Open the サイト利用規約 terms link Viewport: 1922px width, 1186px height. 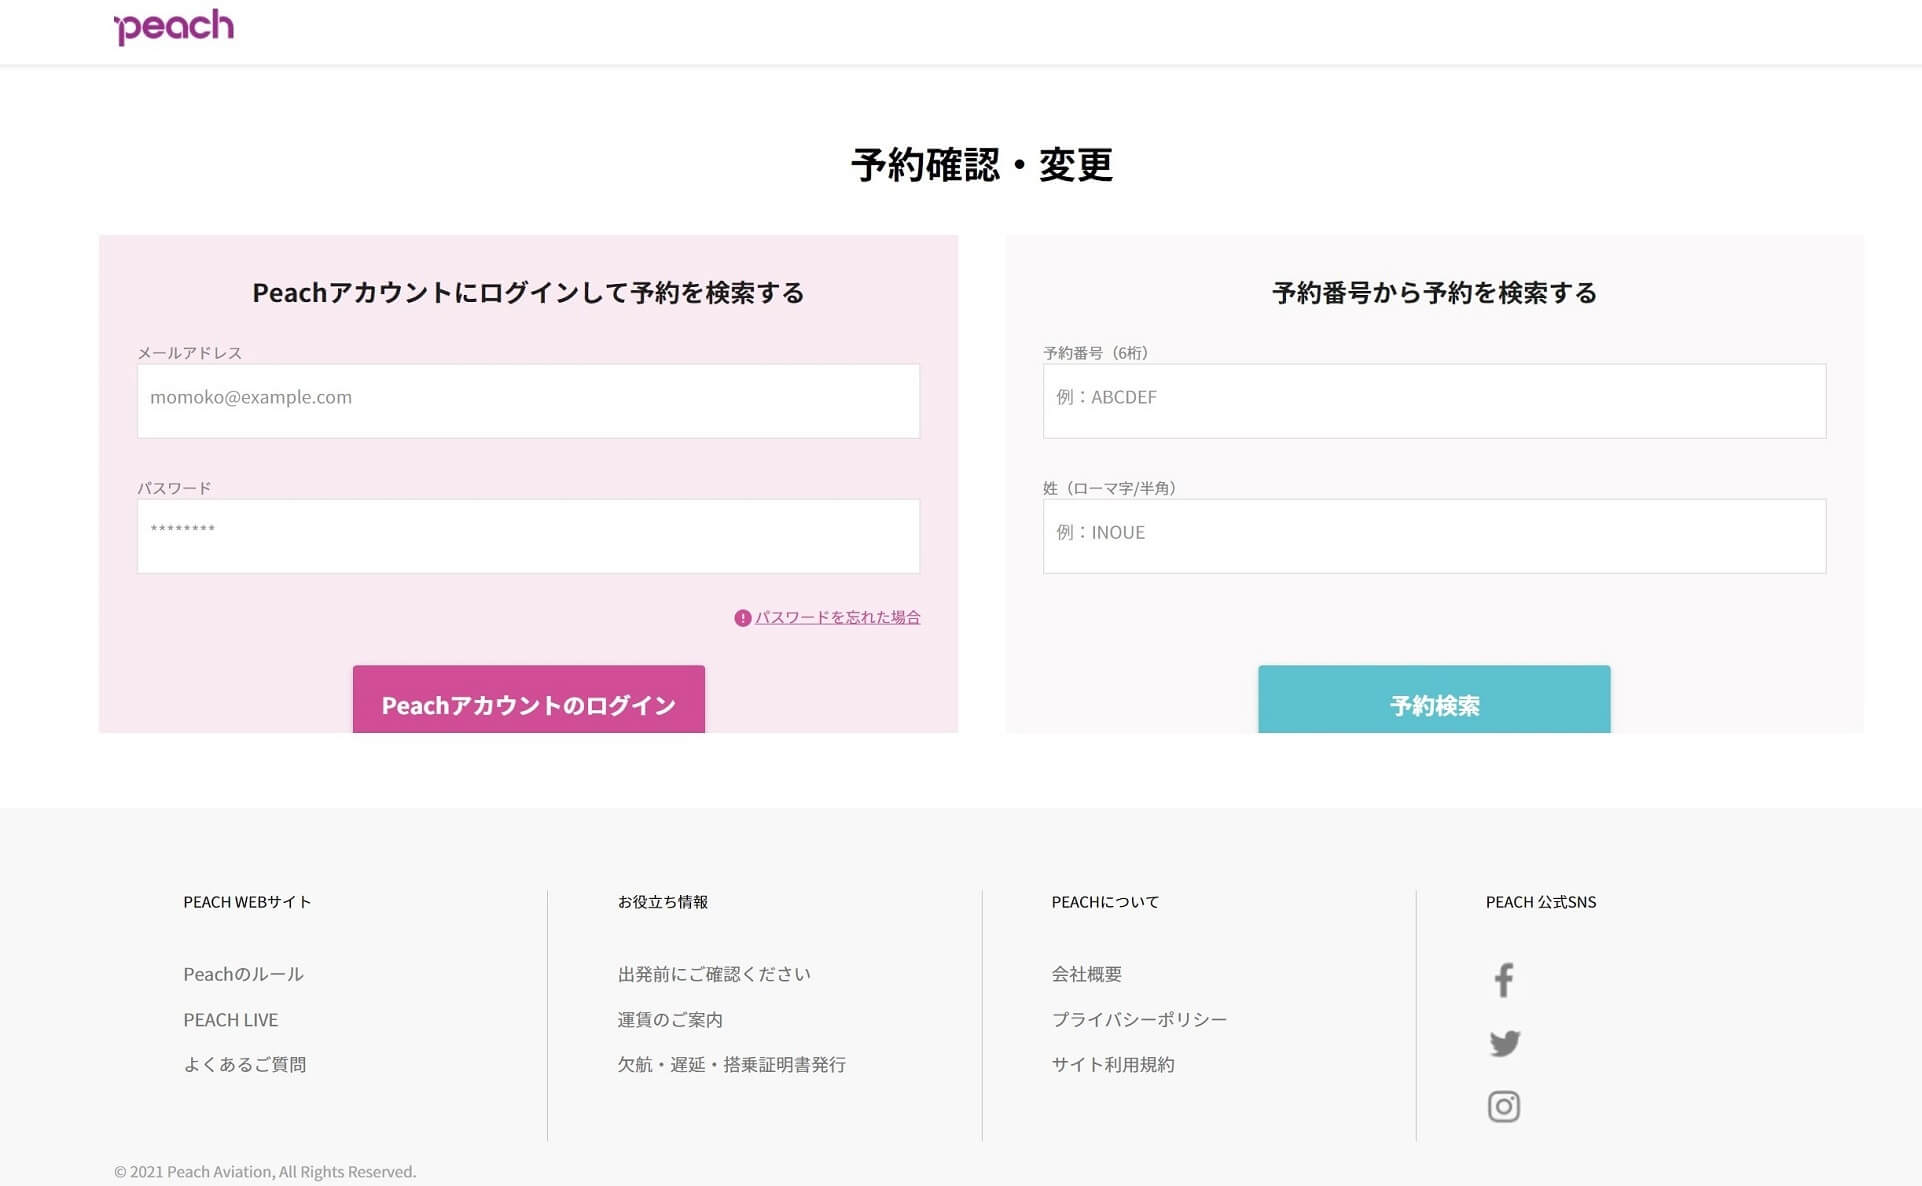click(x=1113, y=1065)
